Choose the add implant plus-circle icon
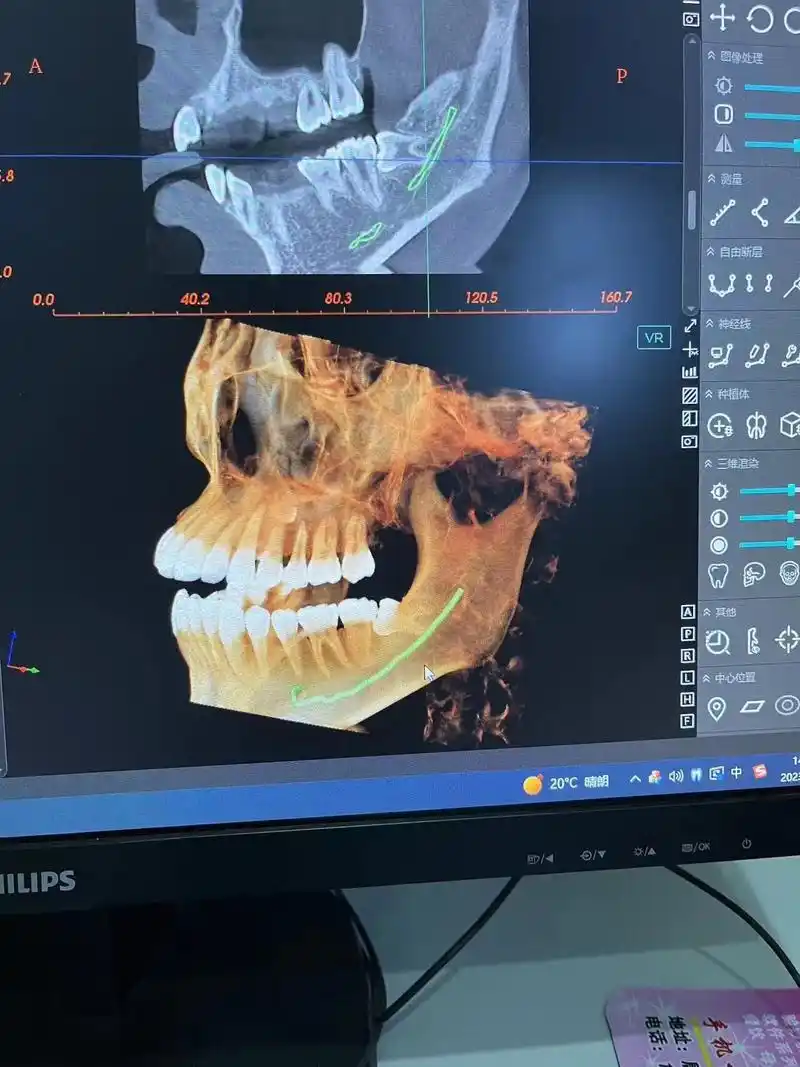800x1067 pixels. 720,425
